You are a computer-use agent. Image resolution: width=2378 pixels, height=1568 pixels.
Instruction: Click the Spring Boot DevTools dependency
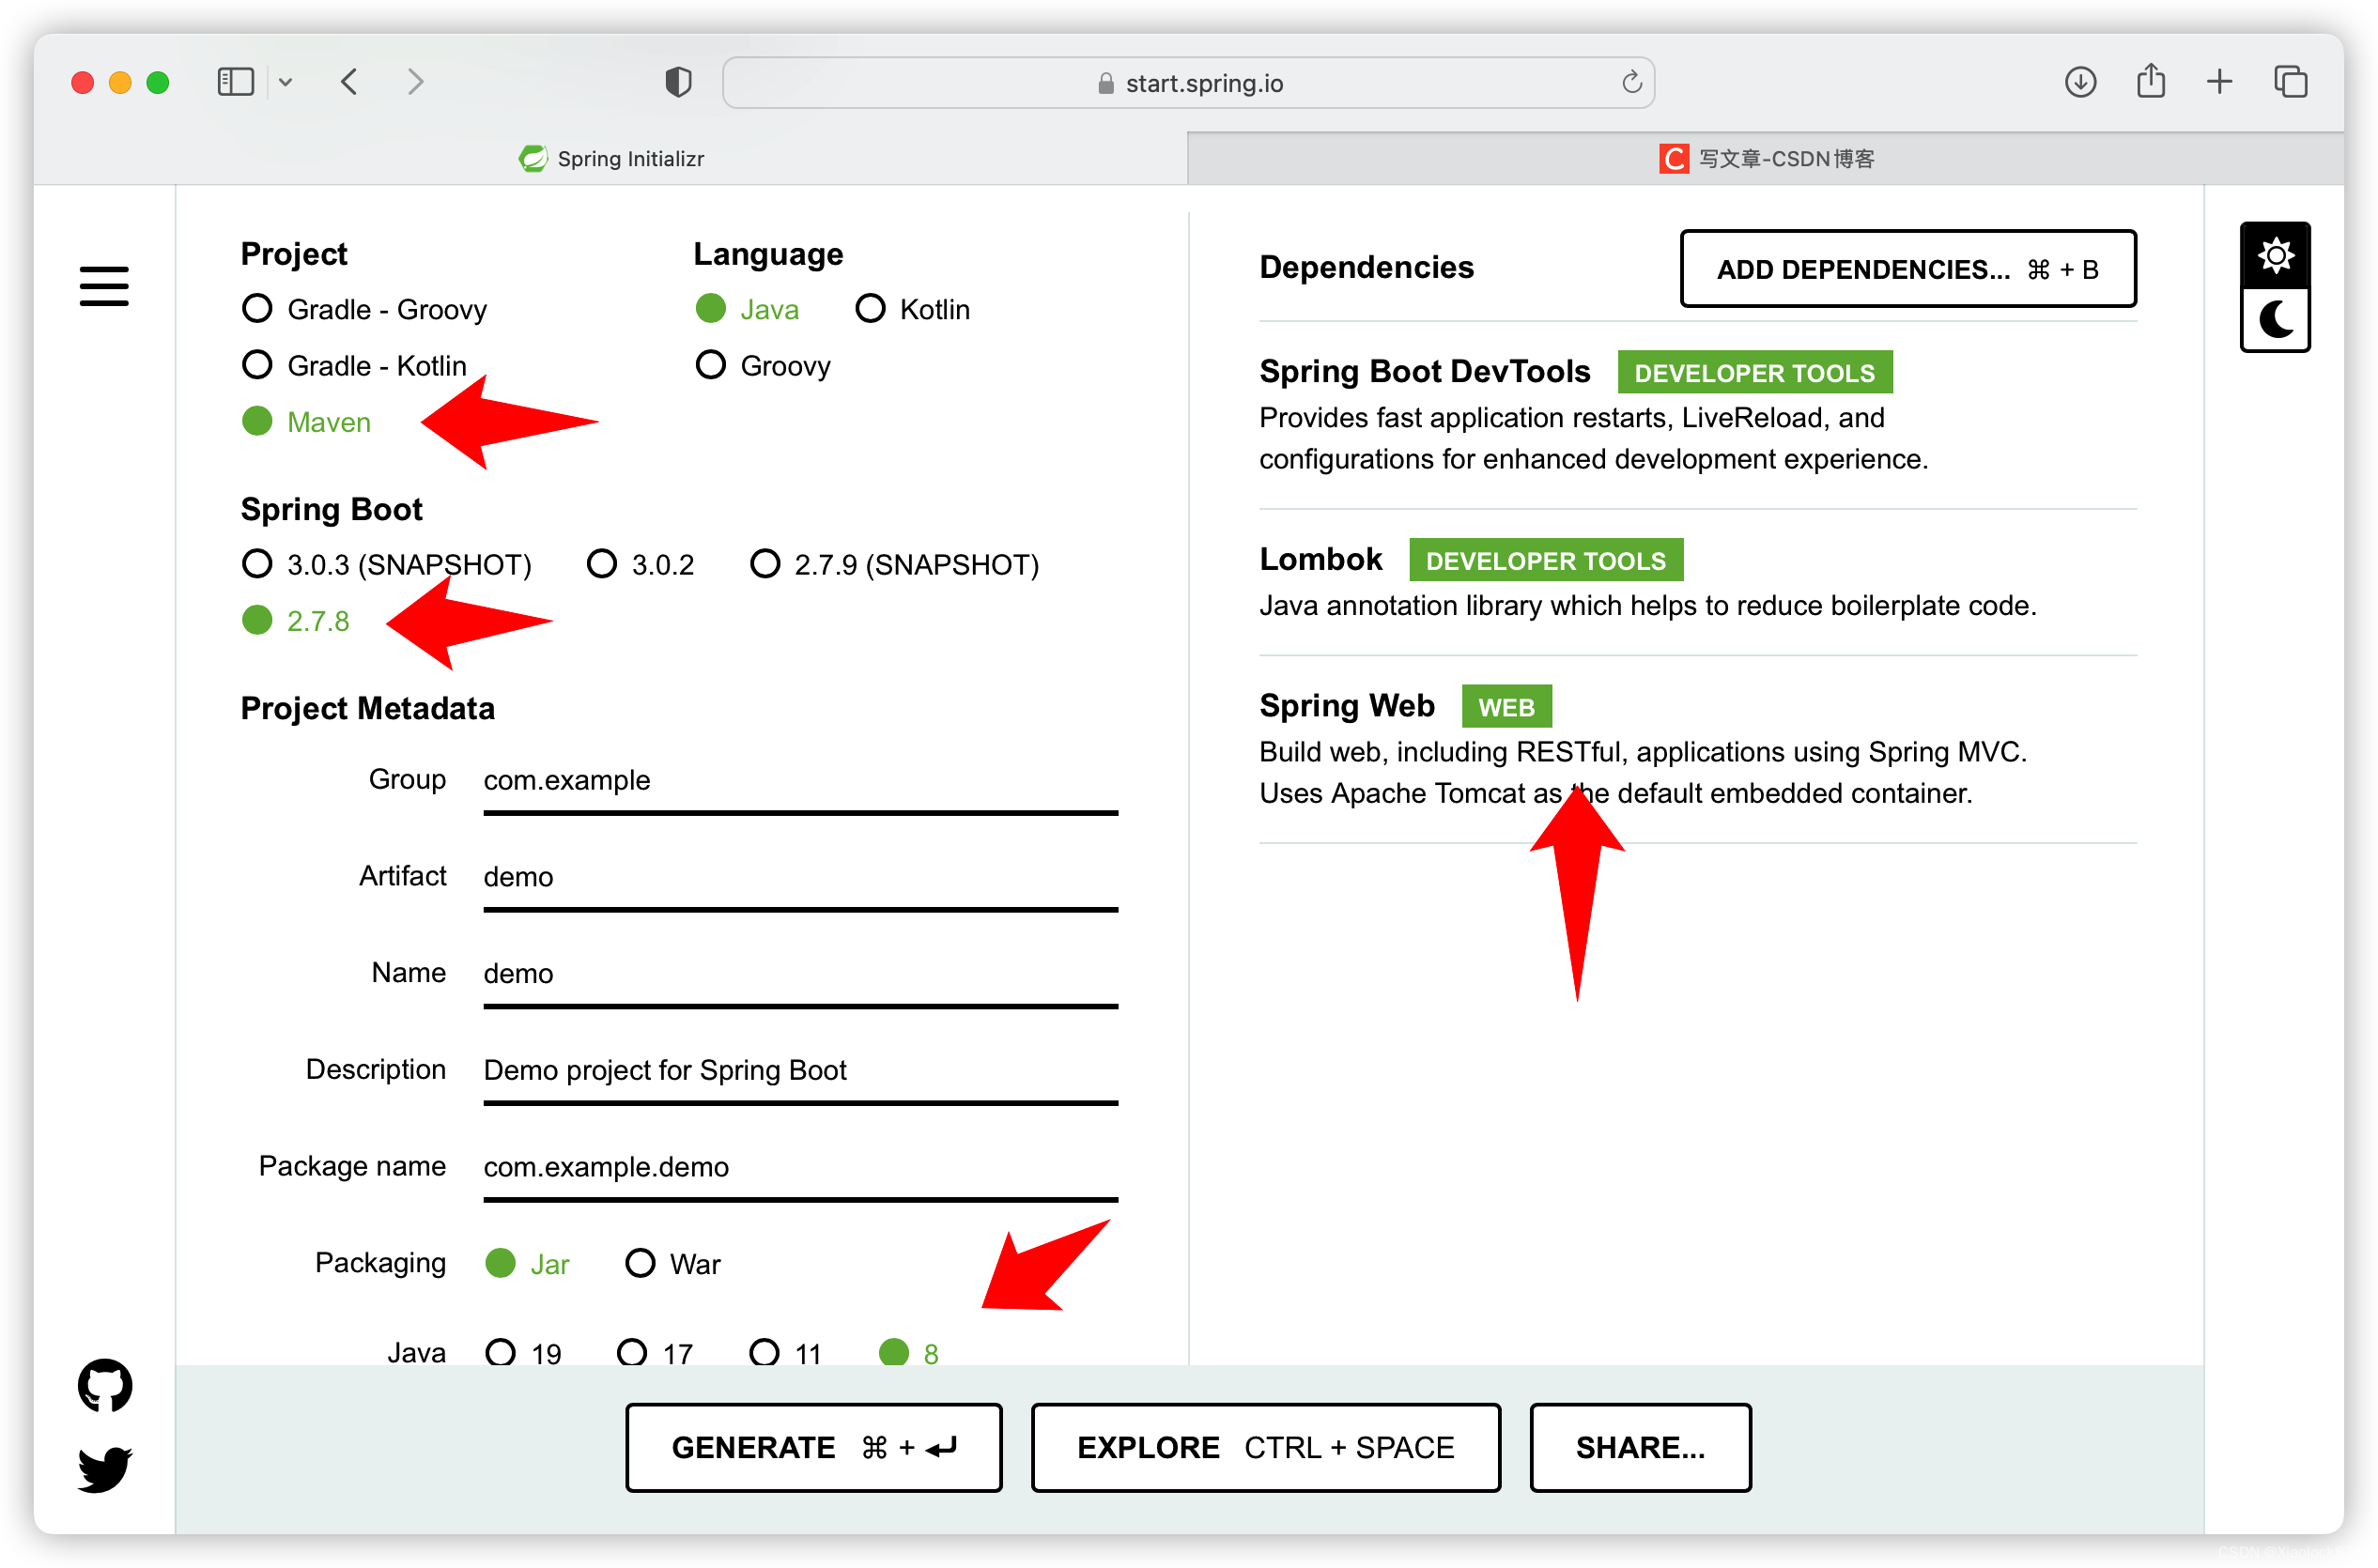click(x=1697, y=414)
